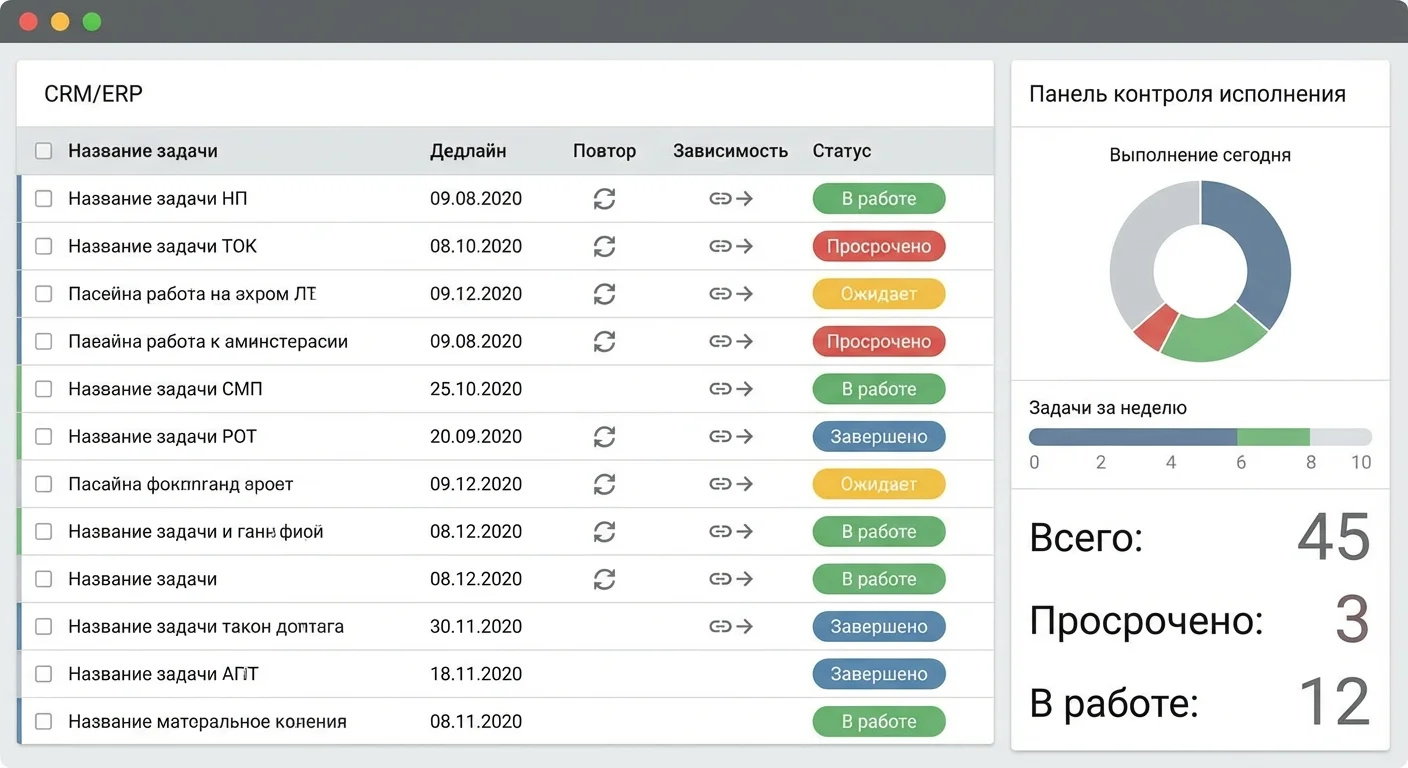Click the 'В работе' status of task НП

(x=879, y=199)
